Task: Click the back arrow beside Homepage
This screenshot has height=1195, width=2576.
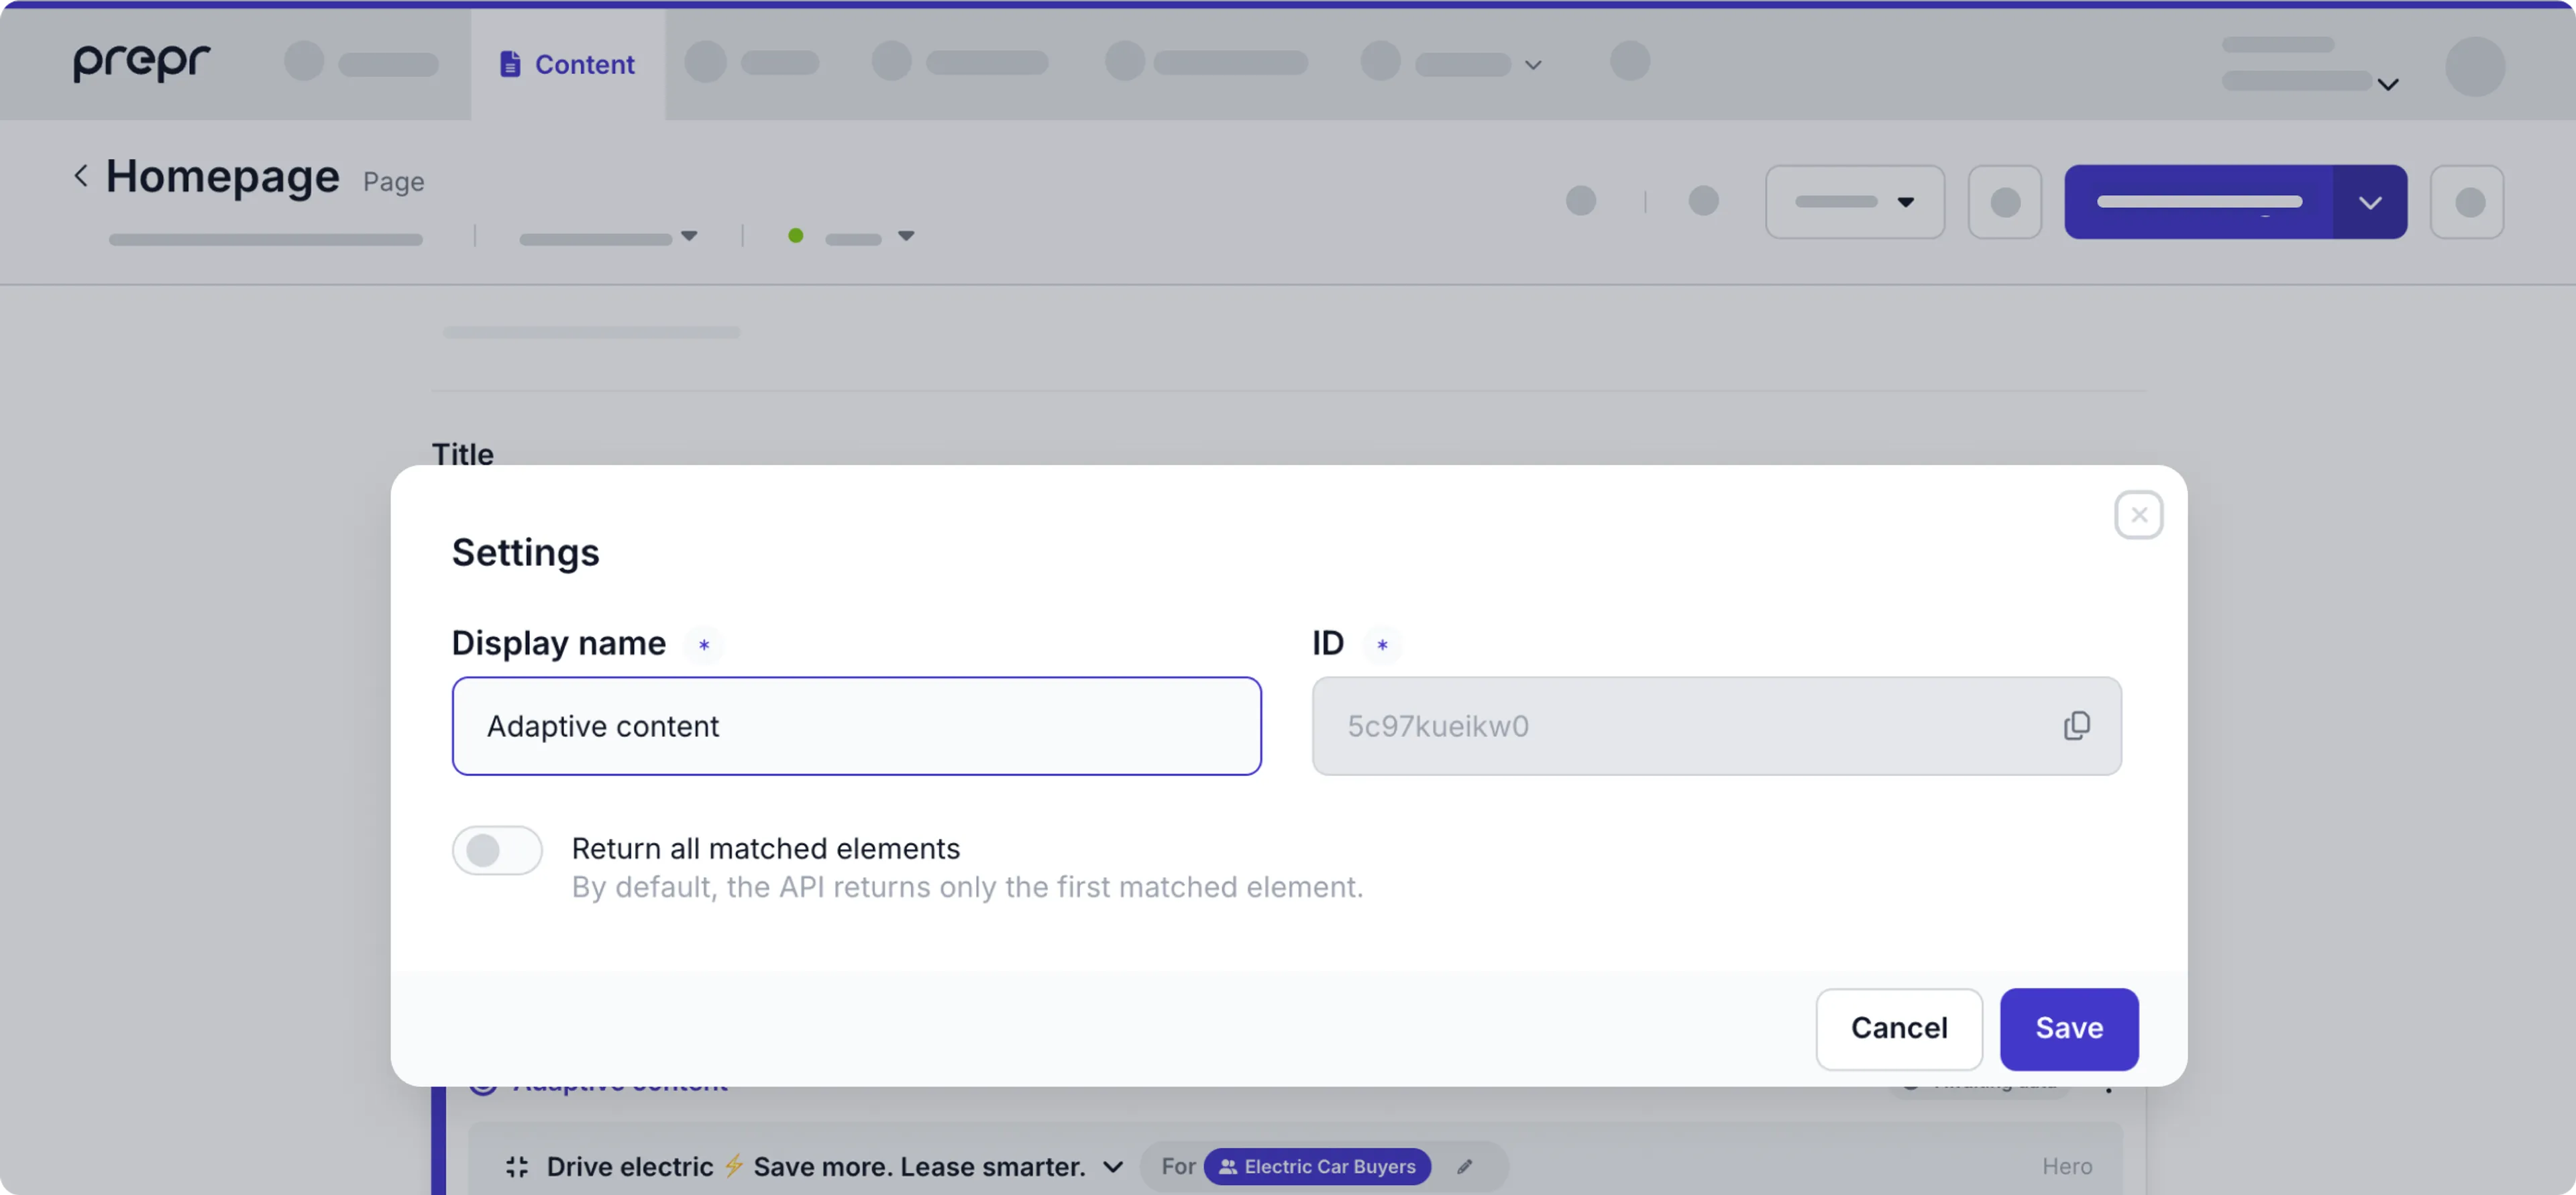Action: click(x=81, y=176)
